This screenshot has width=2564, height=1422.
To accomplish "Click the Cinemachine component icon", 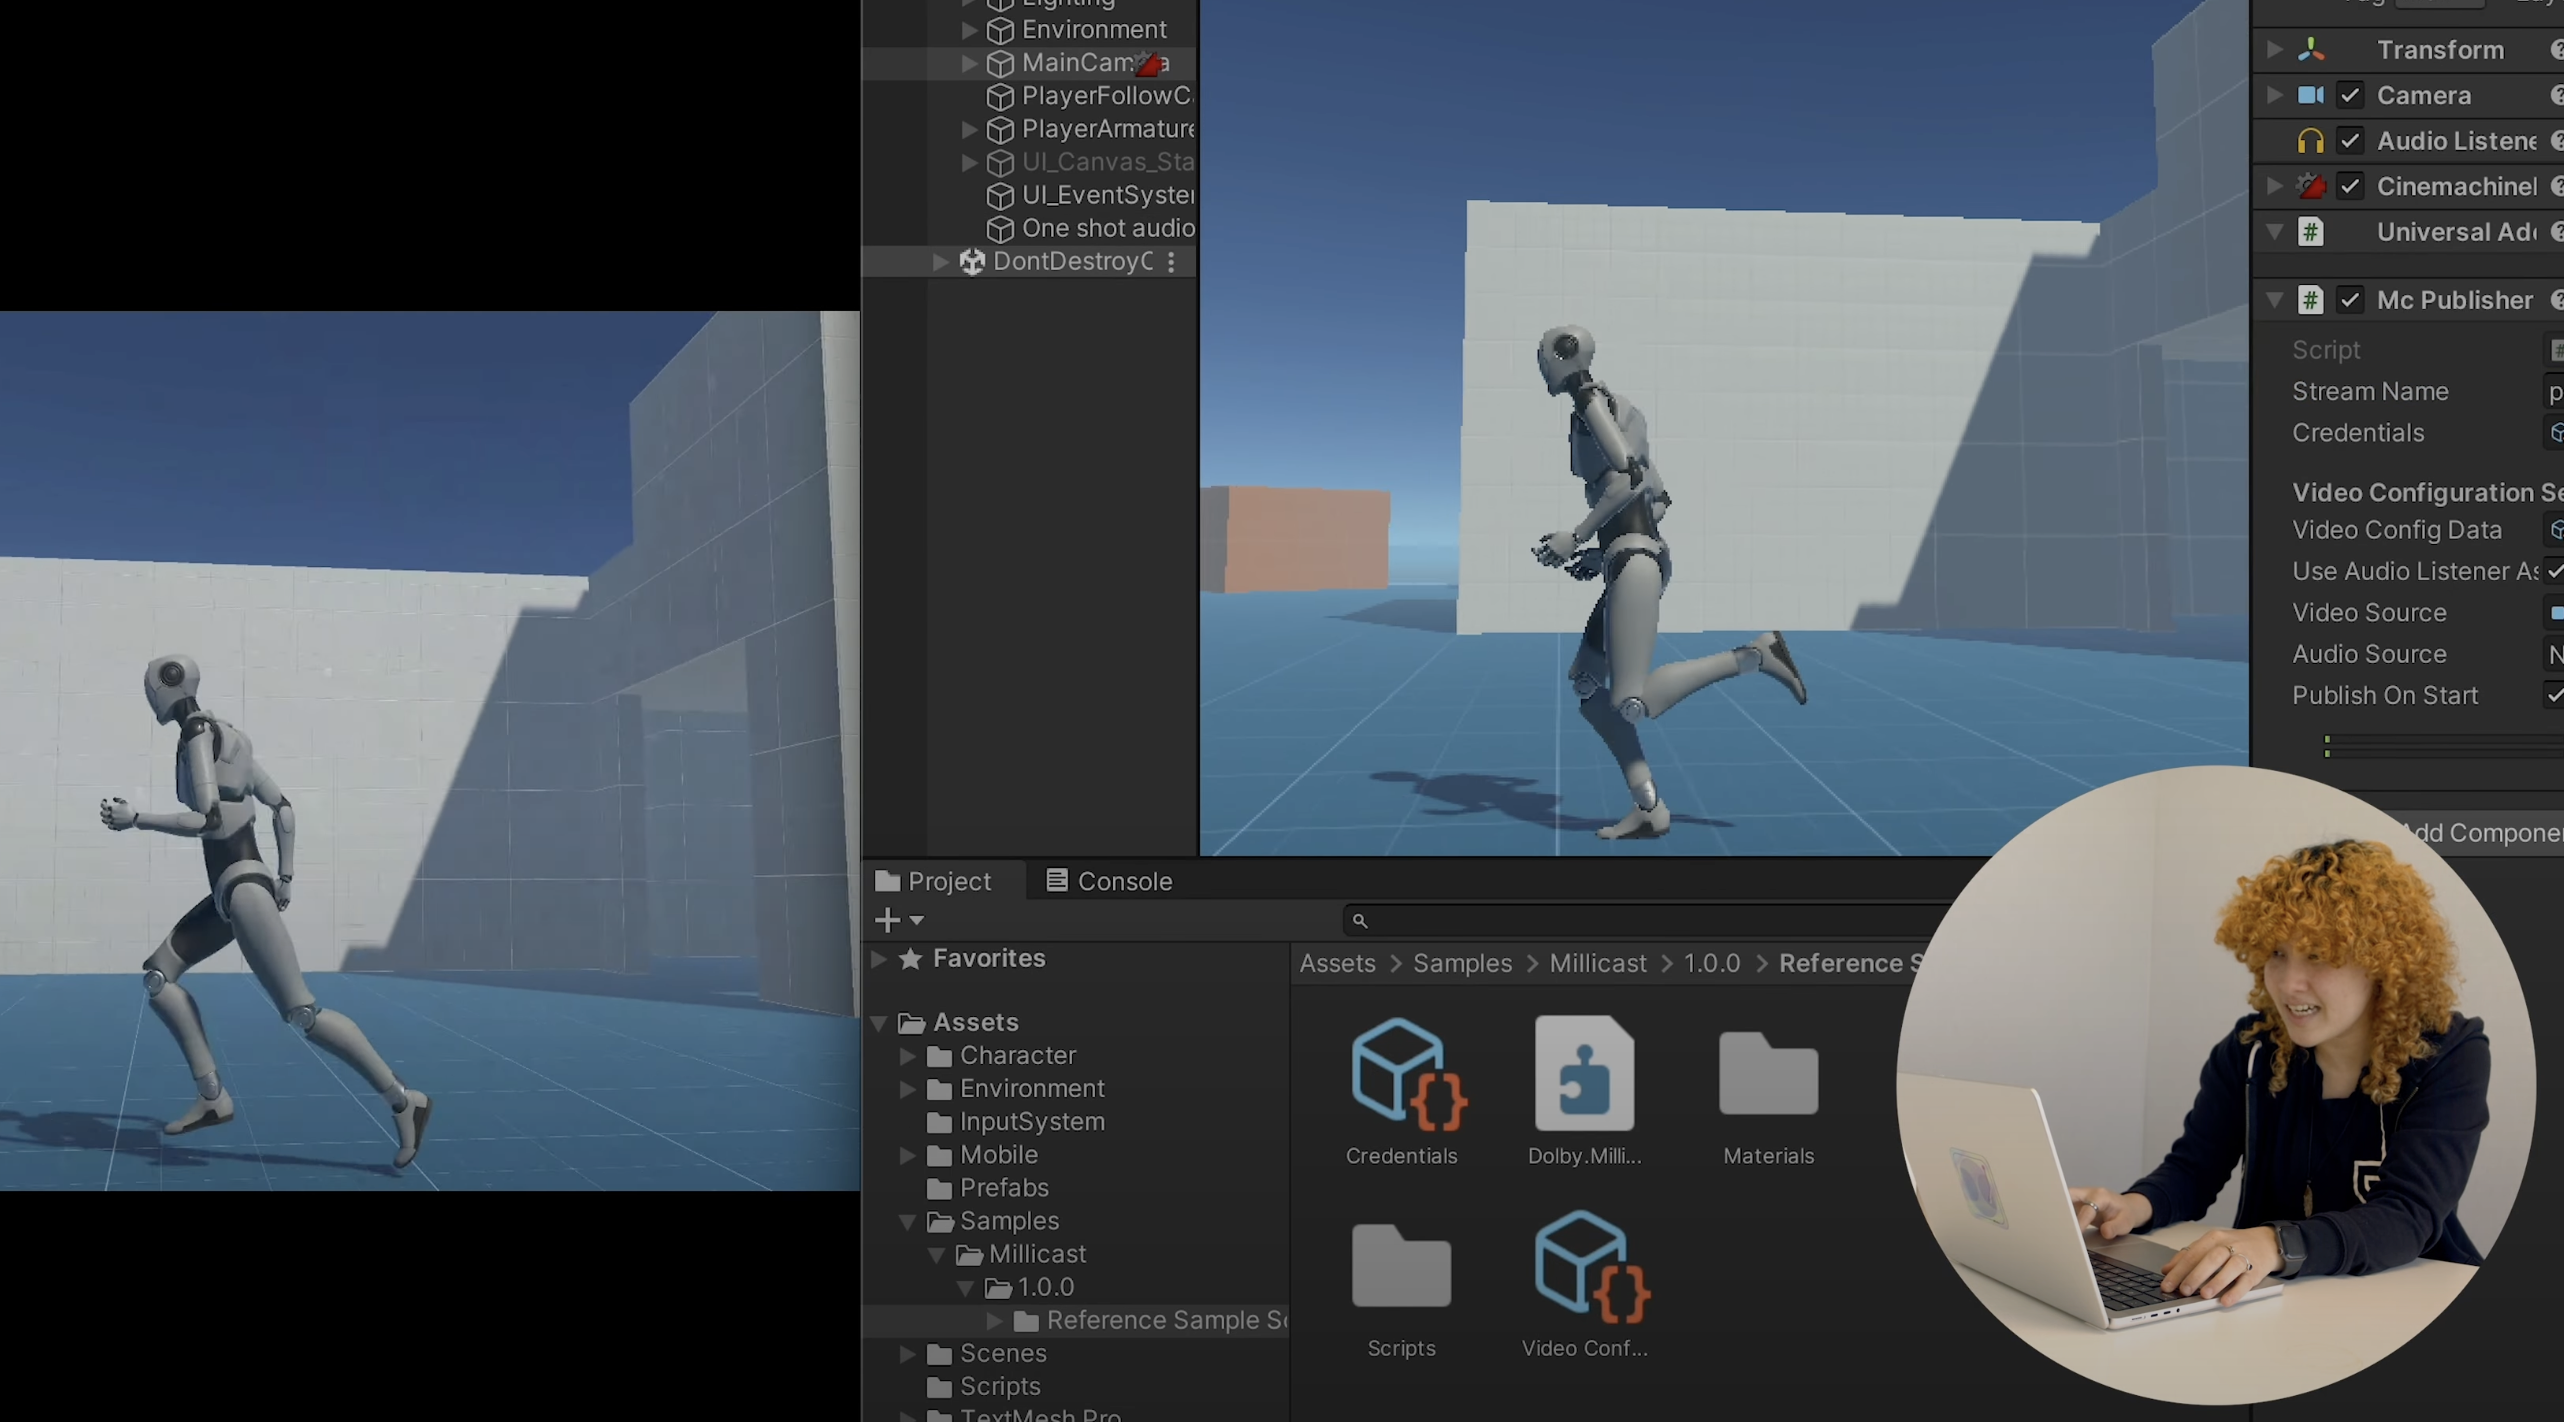I will [x=2310, y=186].
